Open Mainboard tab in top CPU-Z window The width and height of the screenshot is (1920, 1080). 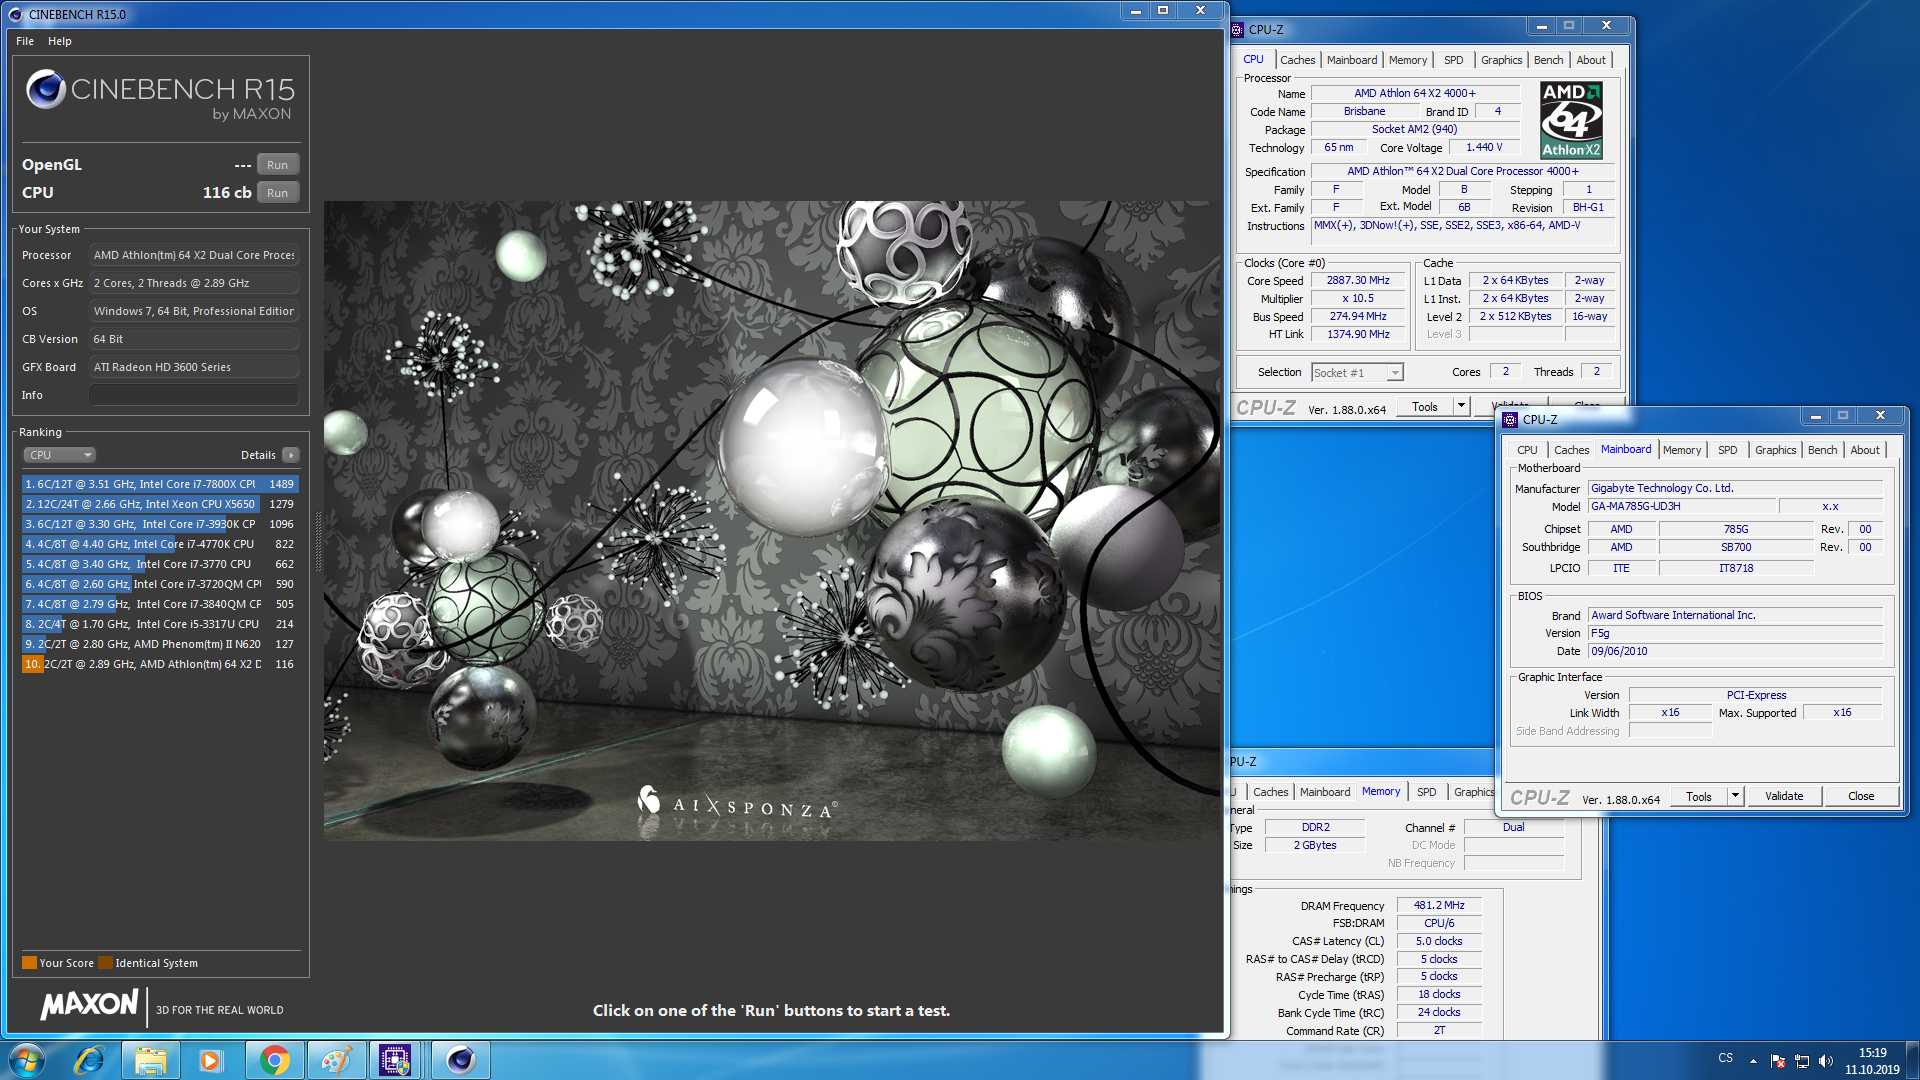pos(1352,60)
